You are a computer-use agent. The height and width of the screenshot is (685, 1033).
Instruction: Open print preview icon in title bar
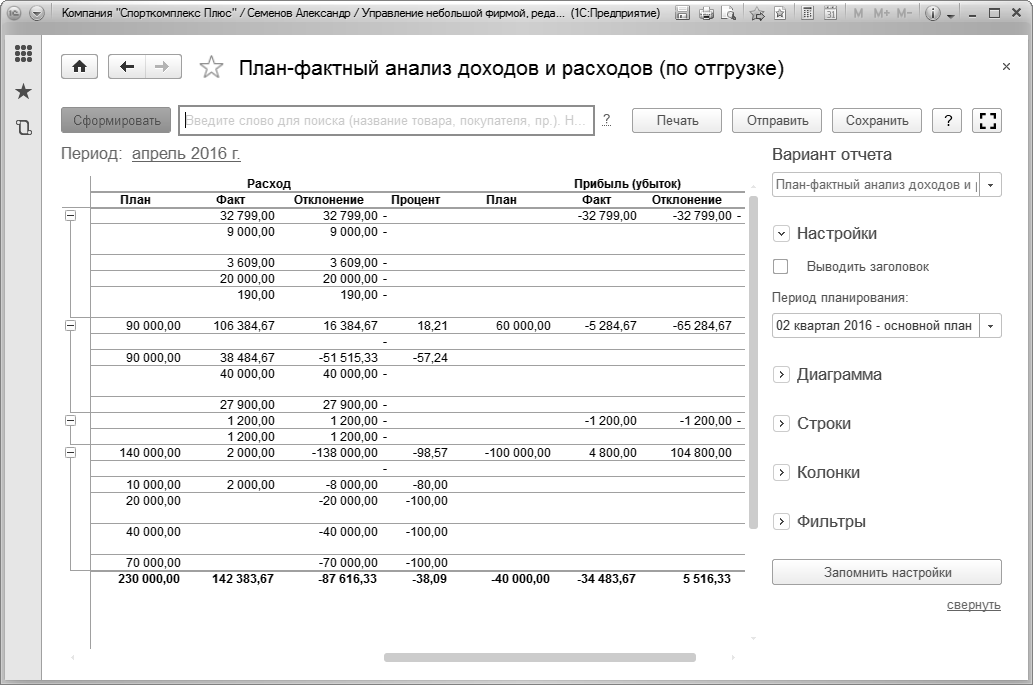pyautogui.click(x=728, y=13)
